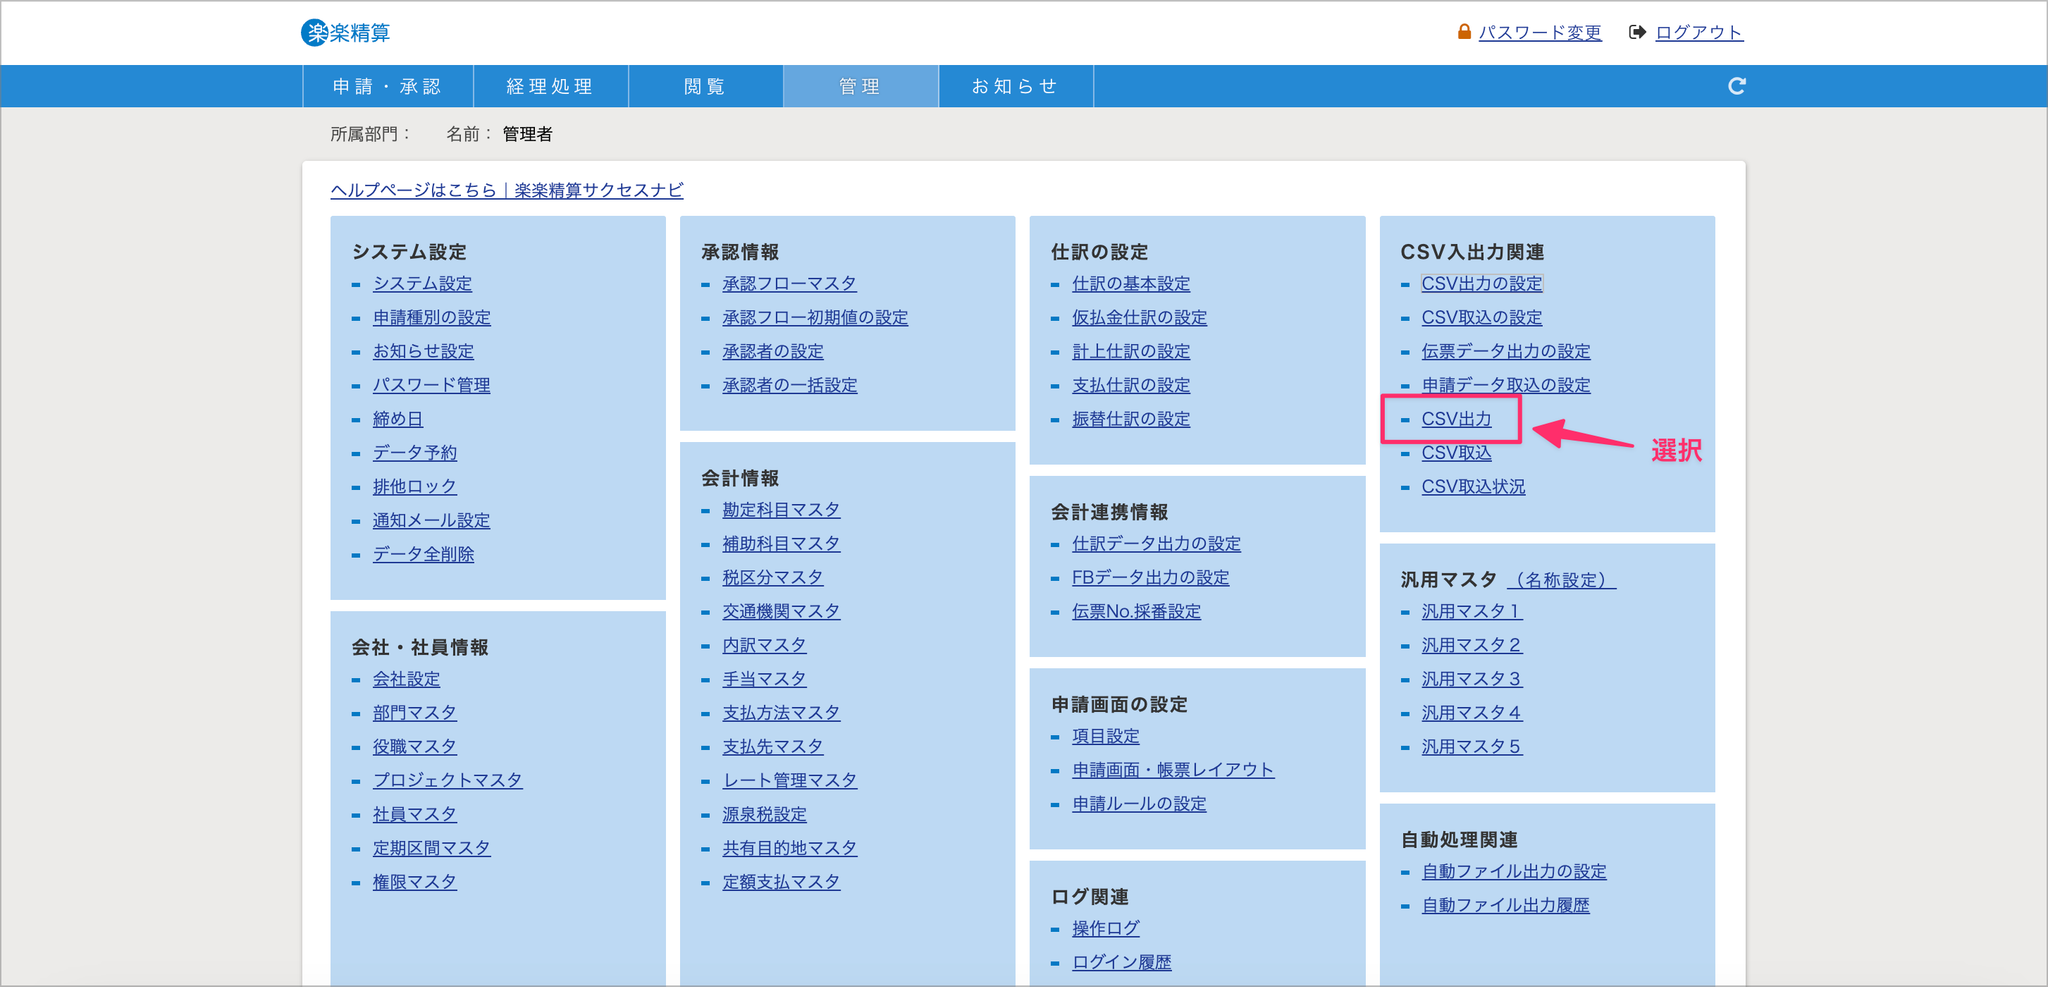
Task: Open 役職マスタ
Action: point(415,747)
